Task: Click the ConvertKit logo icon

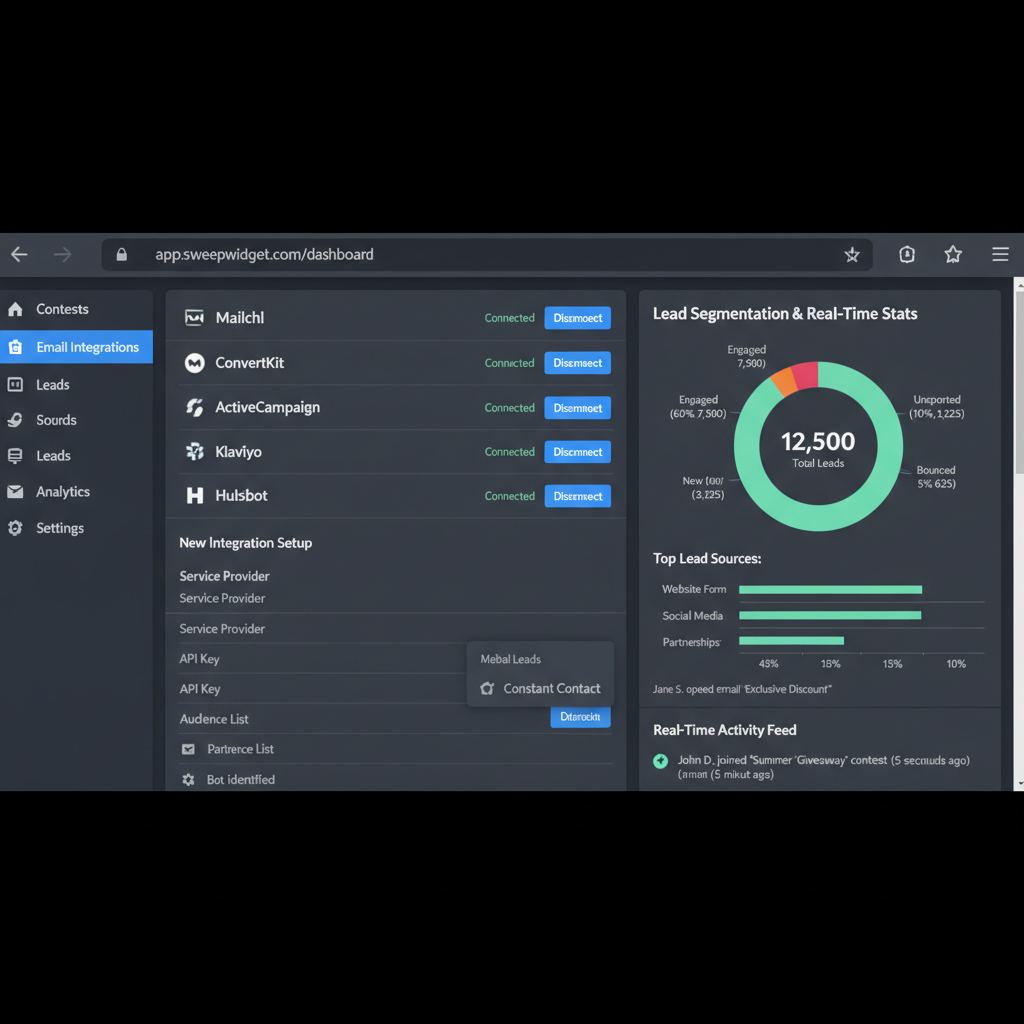Action: pyautogui.click(x=195, y=363)
